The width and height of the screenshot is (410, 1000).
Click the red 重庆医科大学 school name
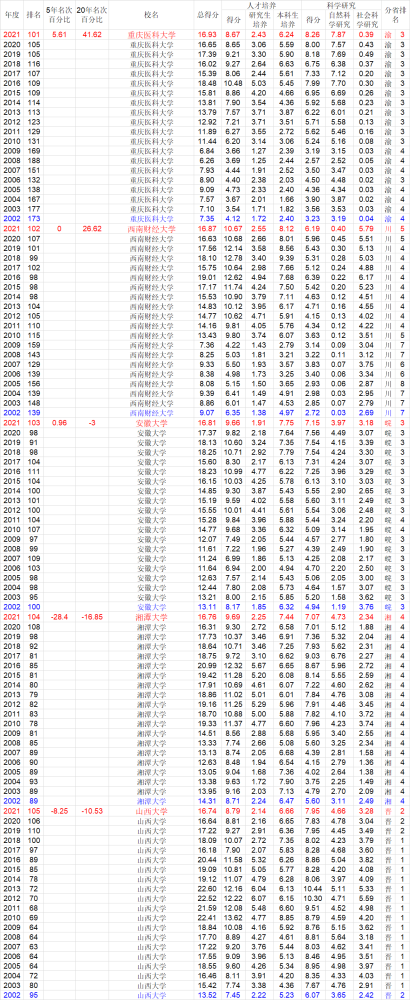152,35
